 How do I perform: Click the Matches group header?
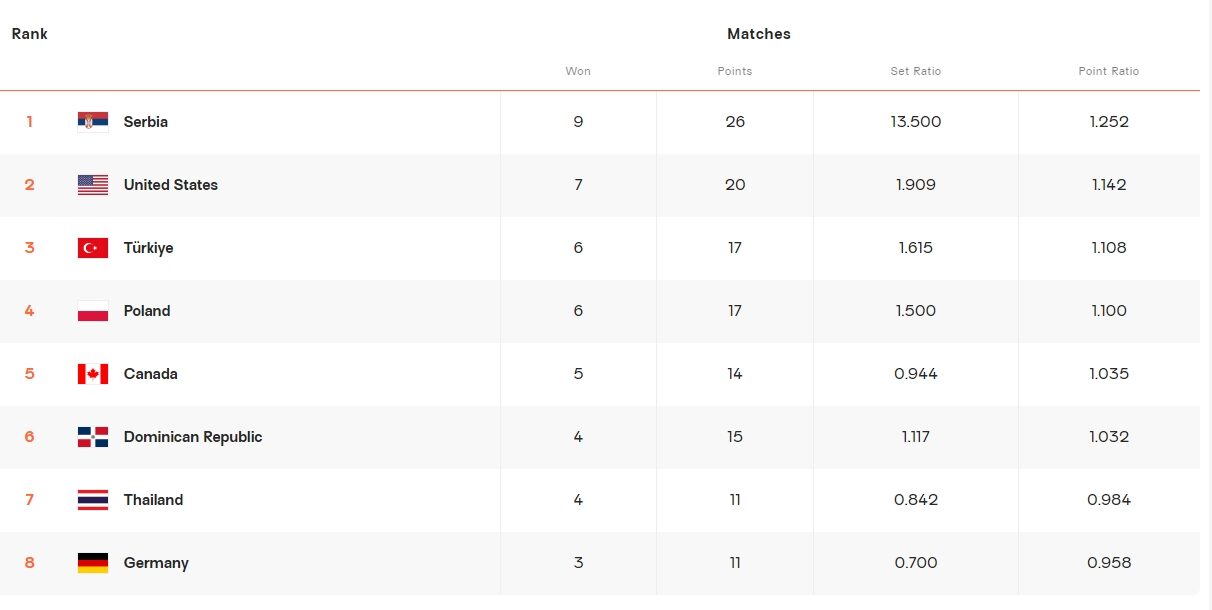coord(759,34)
